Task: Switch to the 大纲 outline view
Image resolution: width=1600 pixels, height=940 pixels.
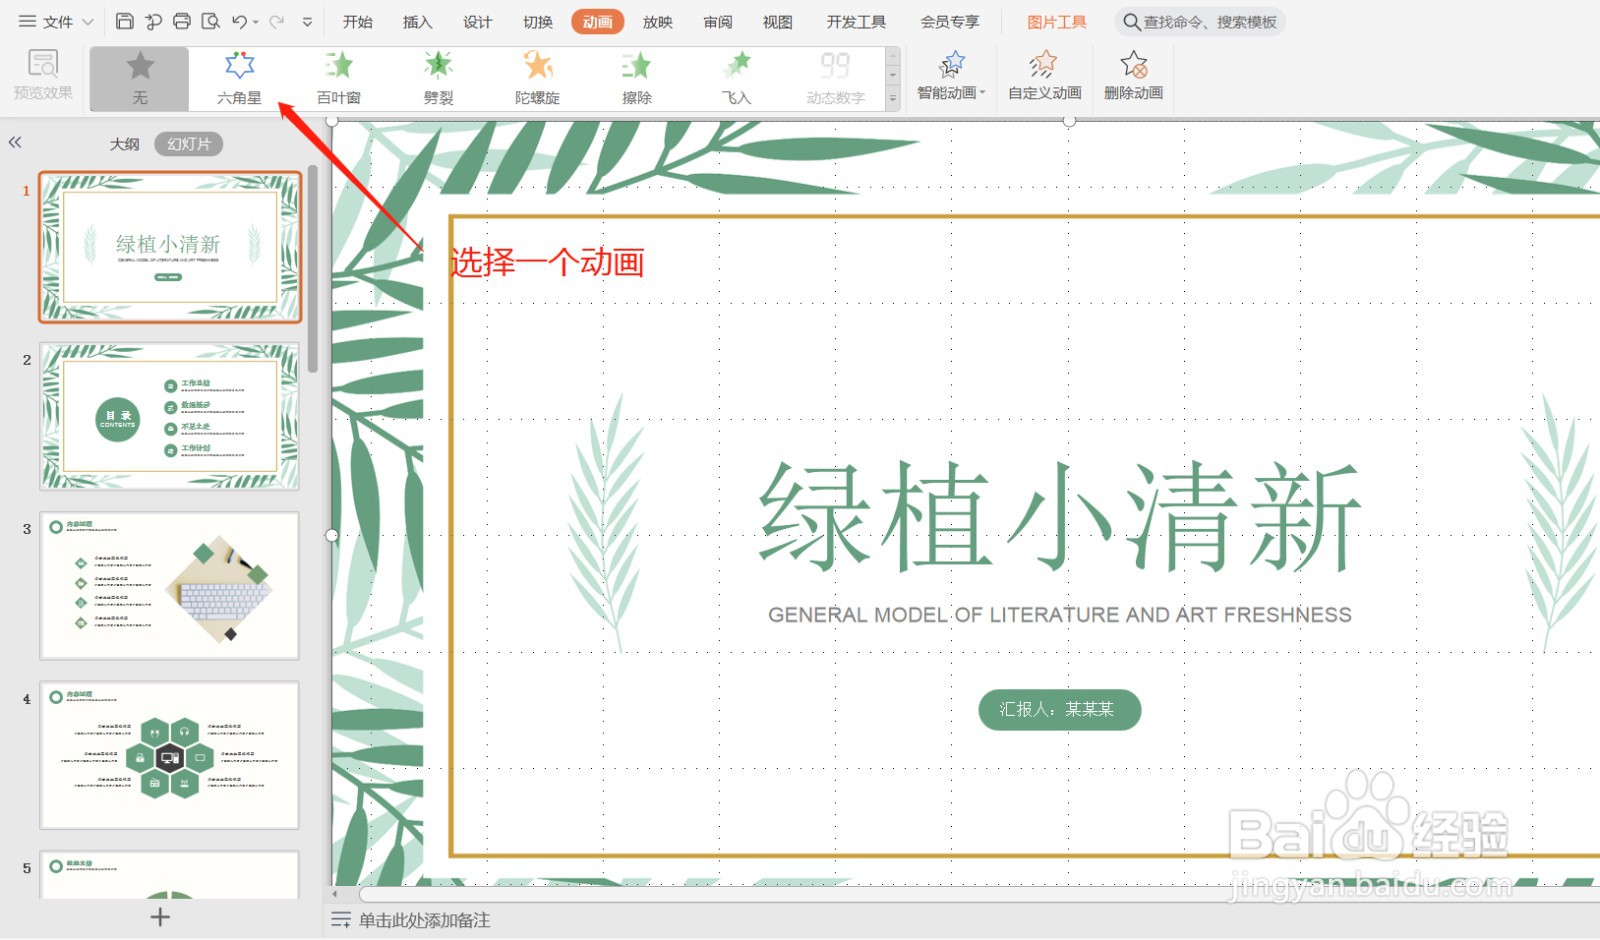Action: point(124,143)
